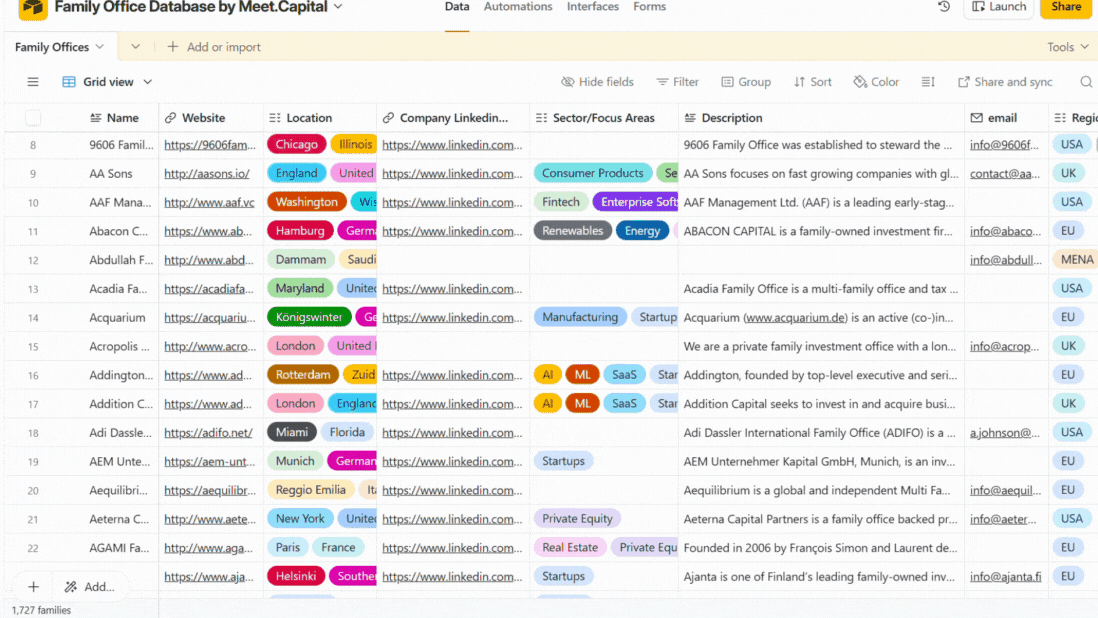Switch to the Automations tab
Image resolution: width=1098 pixels, height=618 pixels.
517,7
